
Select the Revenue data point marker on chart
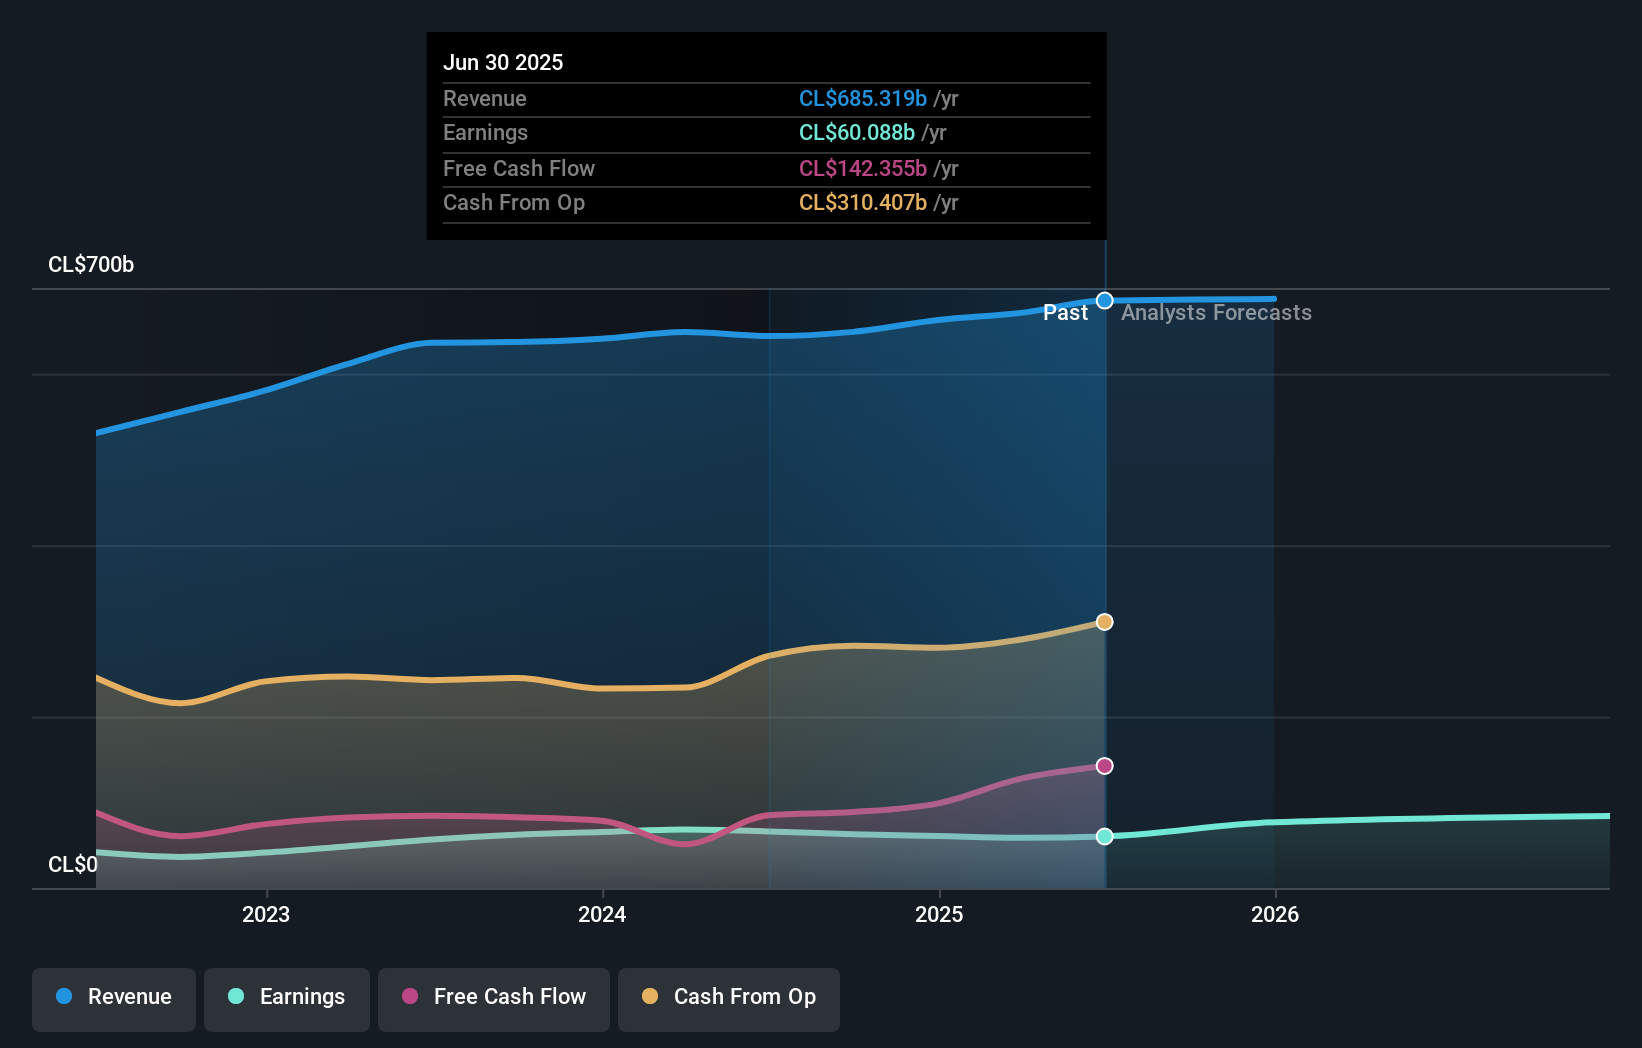click(1104, 300)
